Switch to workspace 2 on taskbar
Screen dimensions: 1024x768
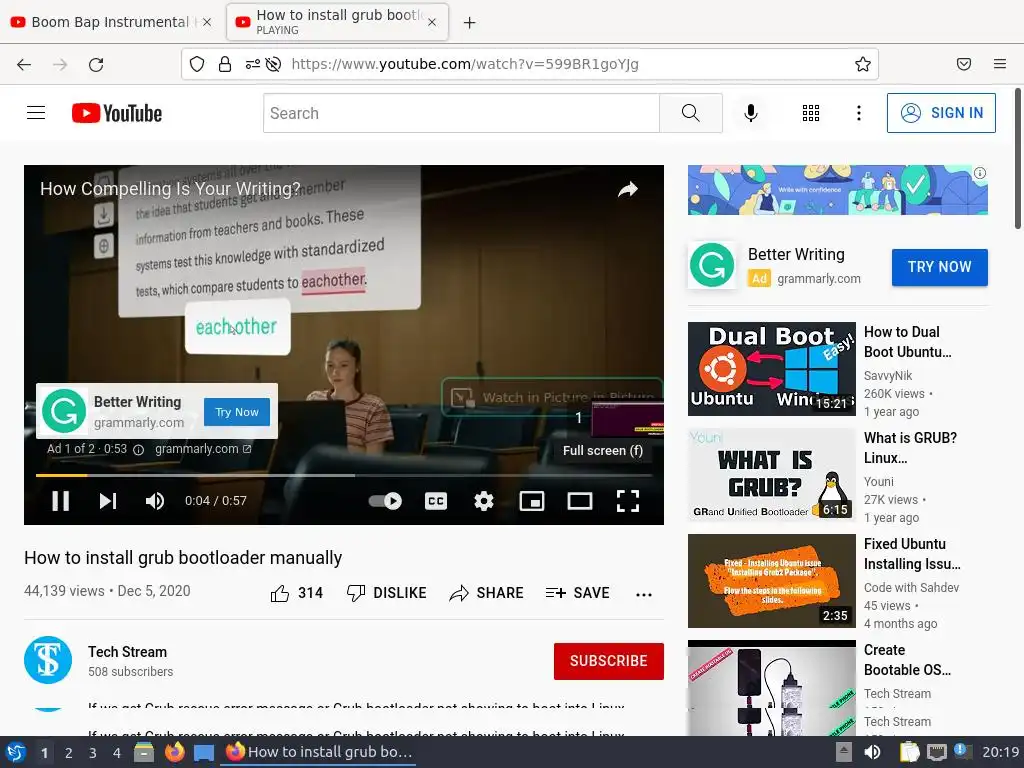pyautogui.click(x=69, y=753)
